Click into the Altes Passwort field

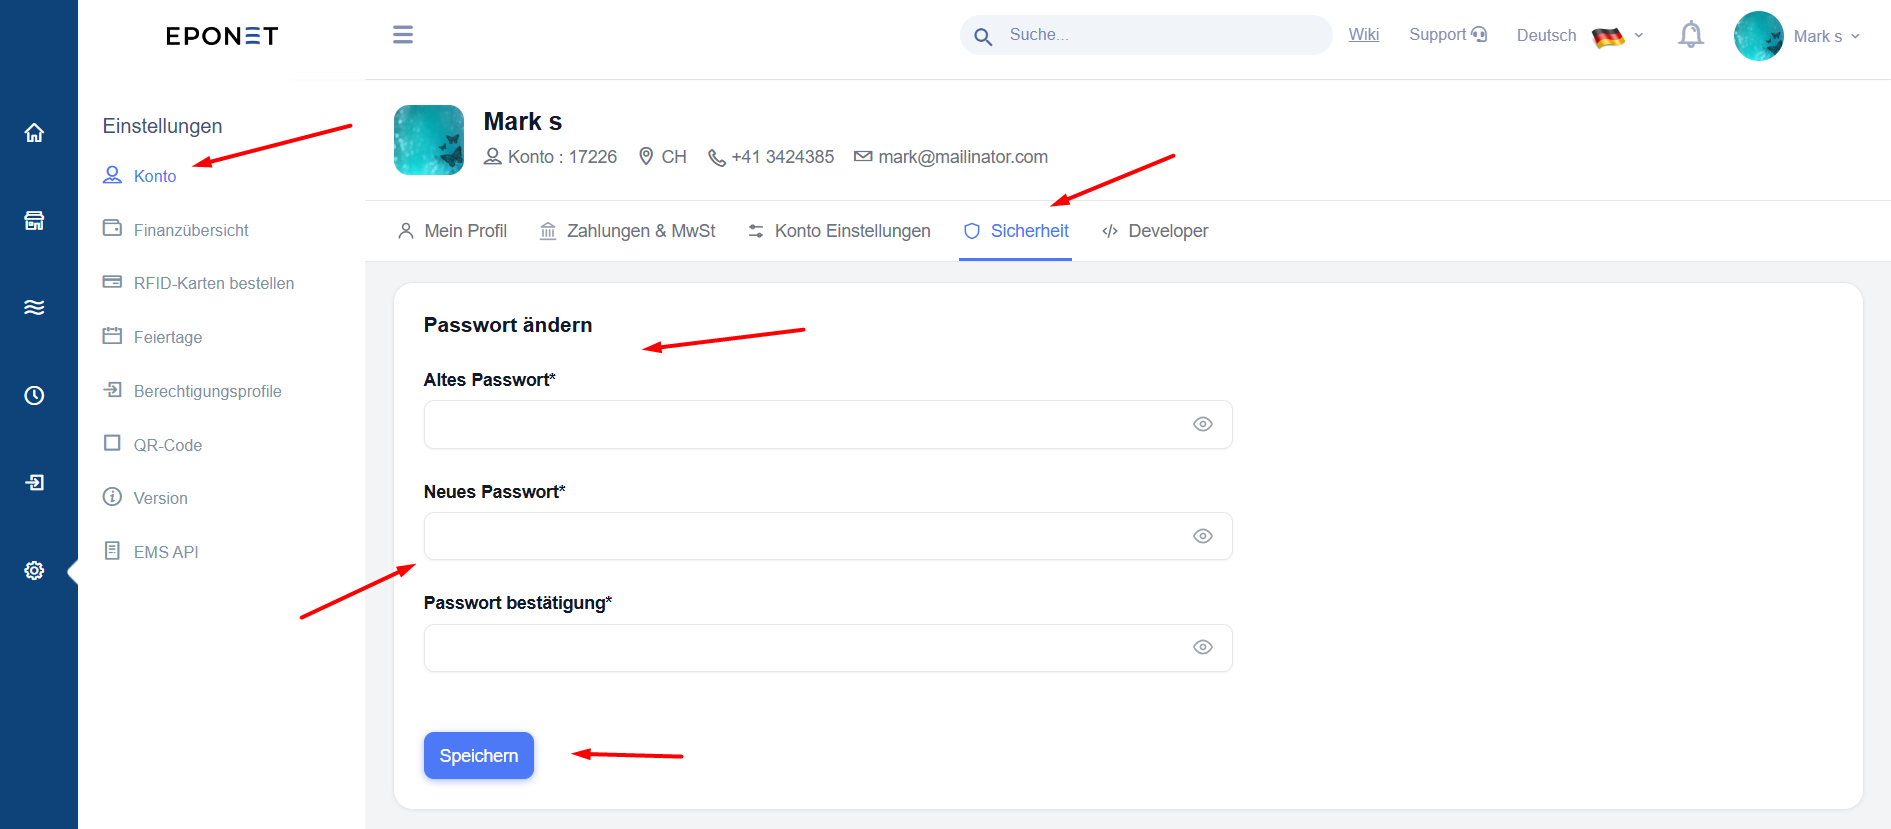pos(828,425)
